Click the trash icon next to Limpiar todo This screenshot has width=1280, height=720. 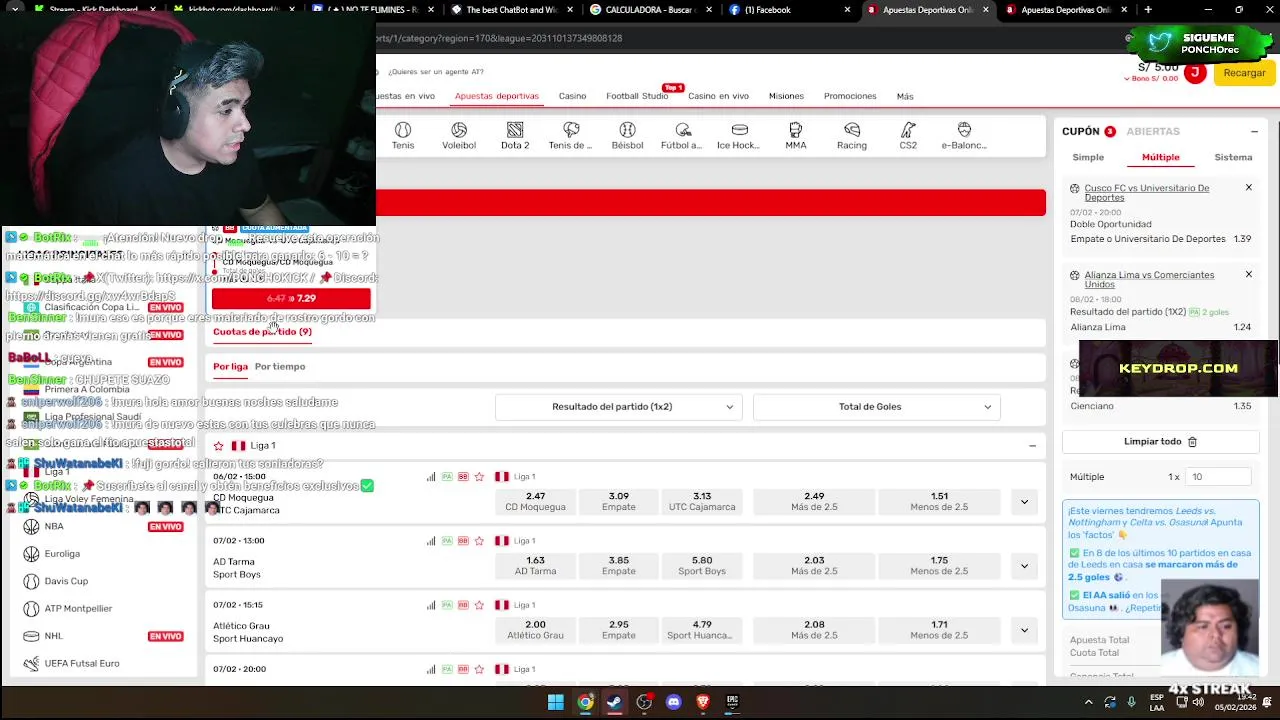click(1192, 441)
